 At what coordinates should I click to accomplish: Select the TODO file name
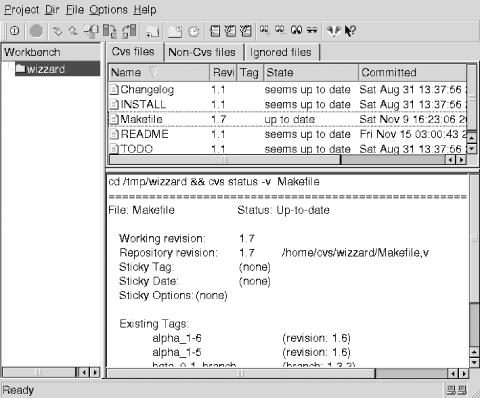[x=137, y=149]
